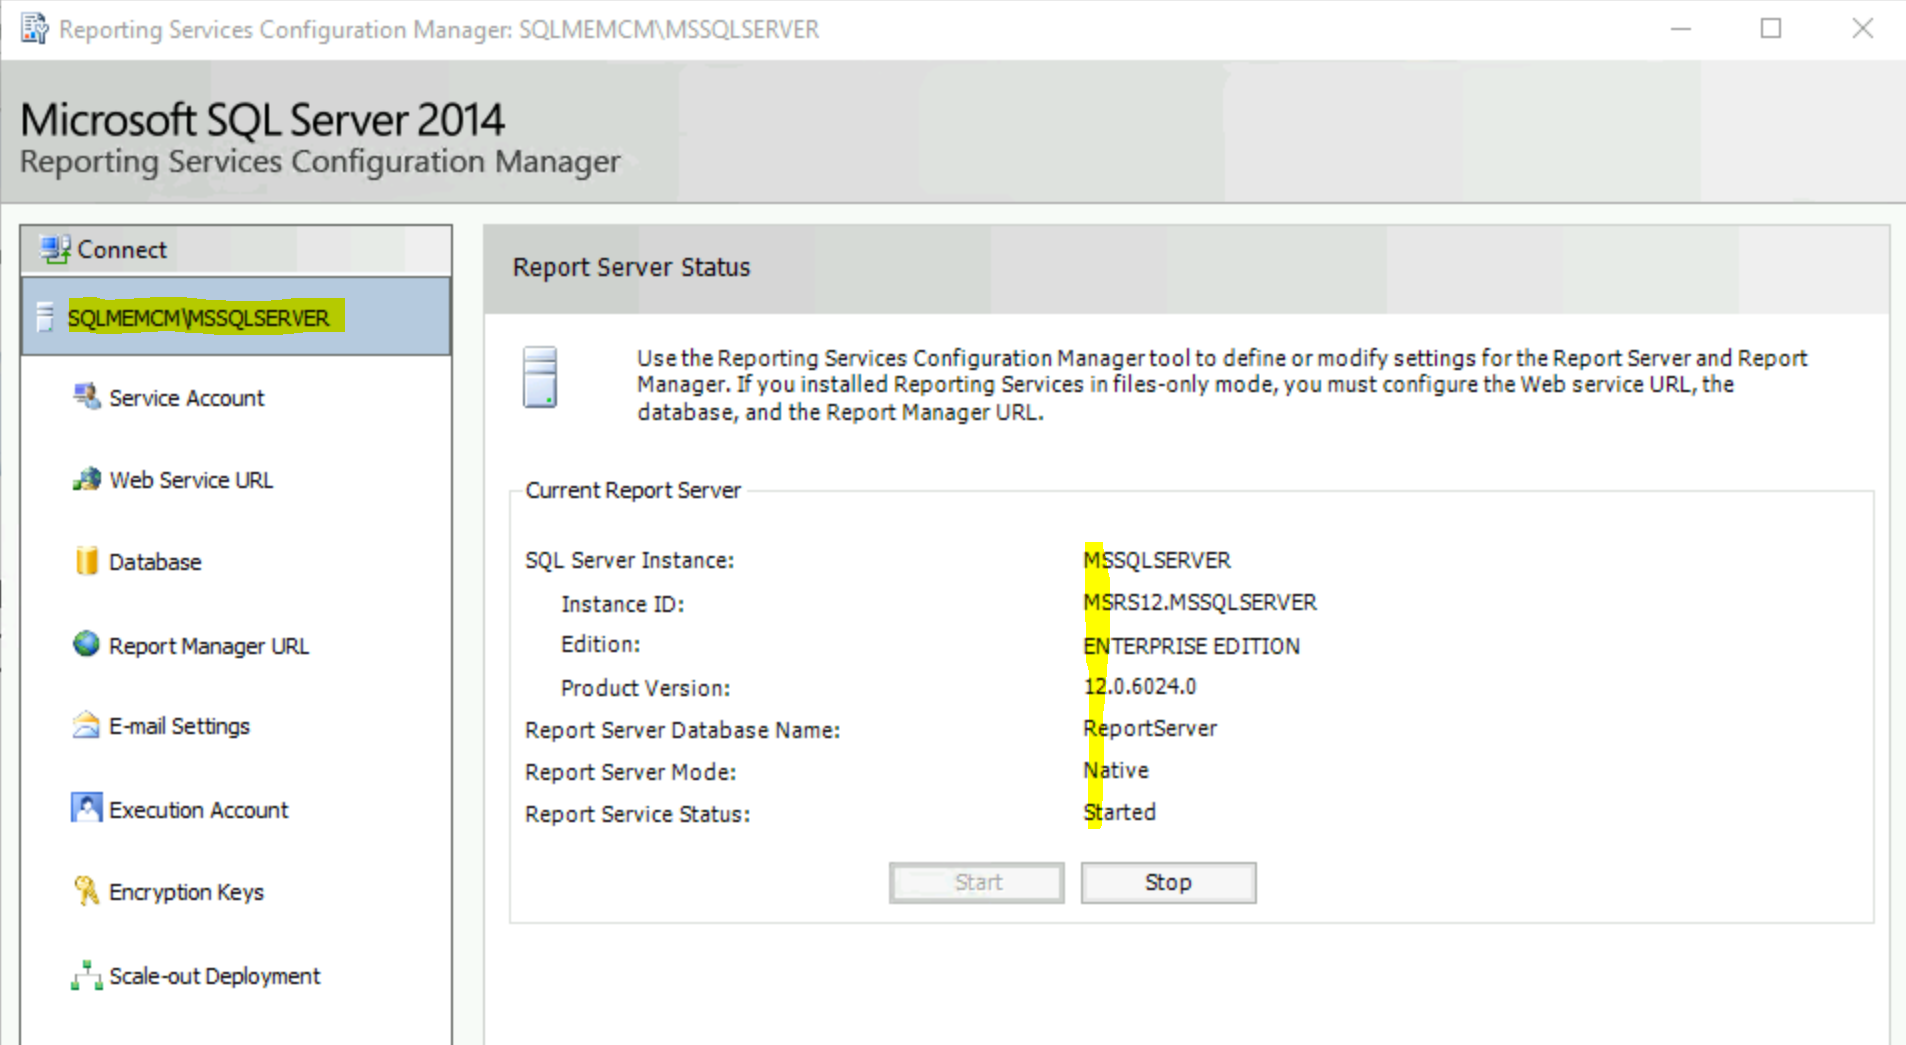Open the Report Manager URL page

coord(209,646)
